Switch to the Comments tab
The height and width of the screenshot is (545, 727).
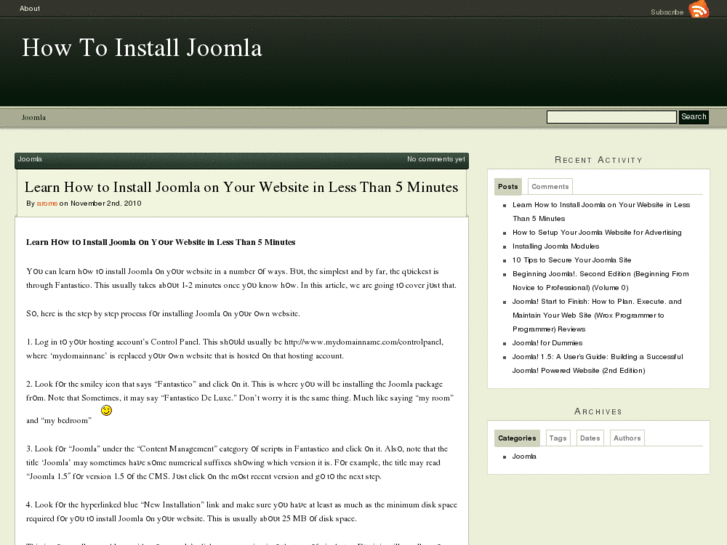550,186
